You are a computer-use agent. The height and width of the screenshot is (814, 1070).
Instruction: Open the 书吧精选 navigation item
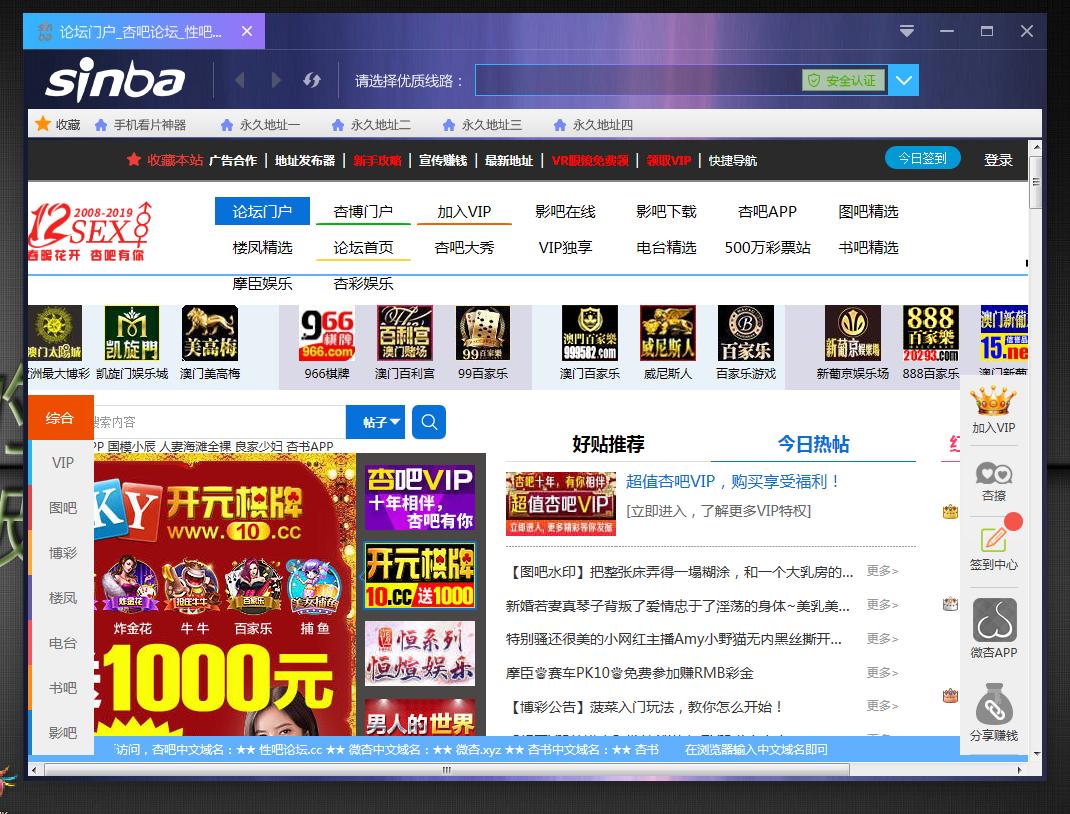868,248
